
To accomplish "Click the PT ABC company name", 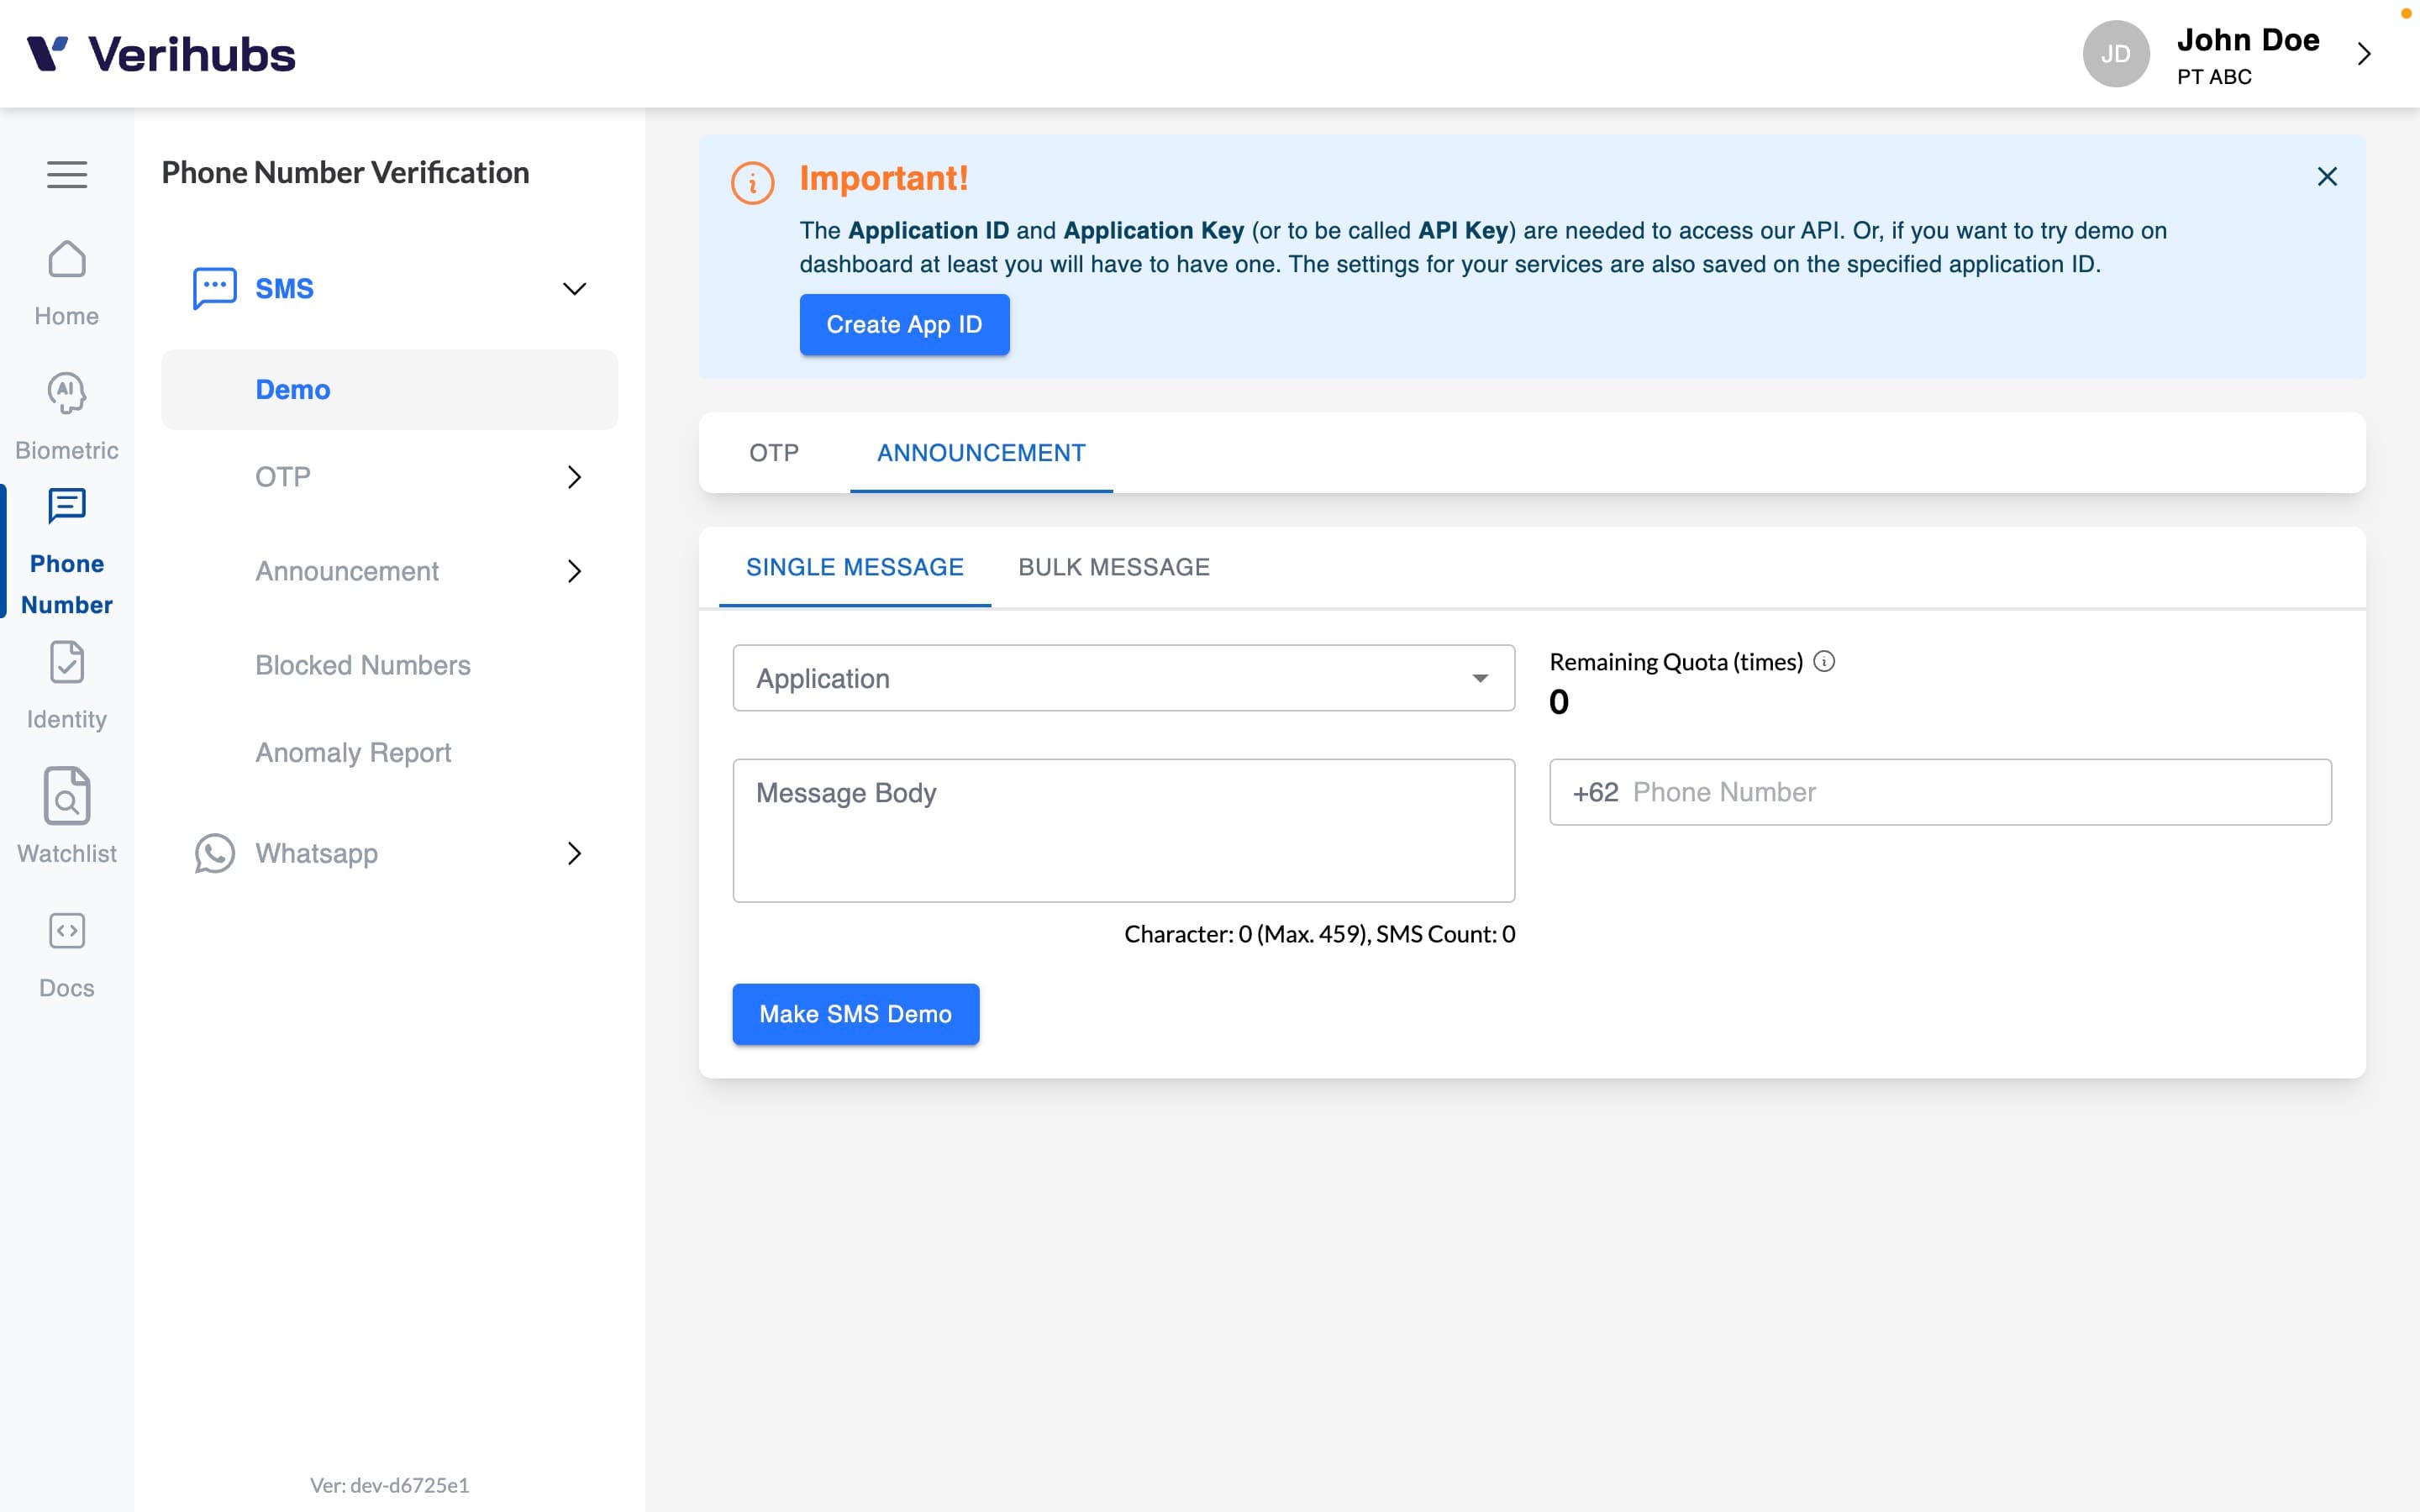I will click(x=2214, y=77).
